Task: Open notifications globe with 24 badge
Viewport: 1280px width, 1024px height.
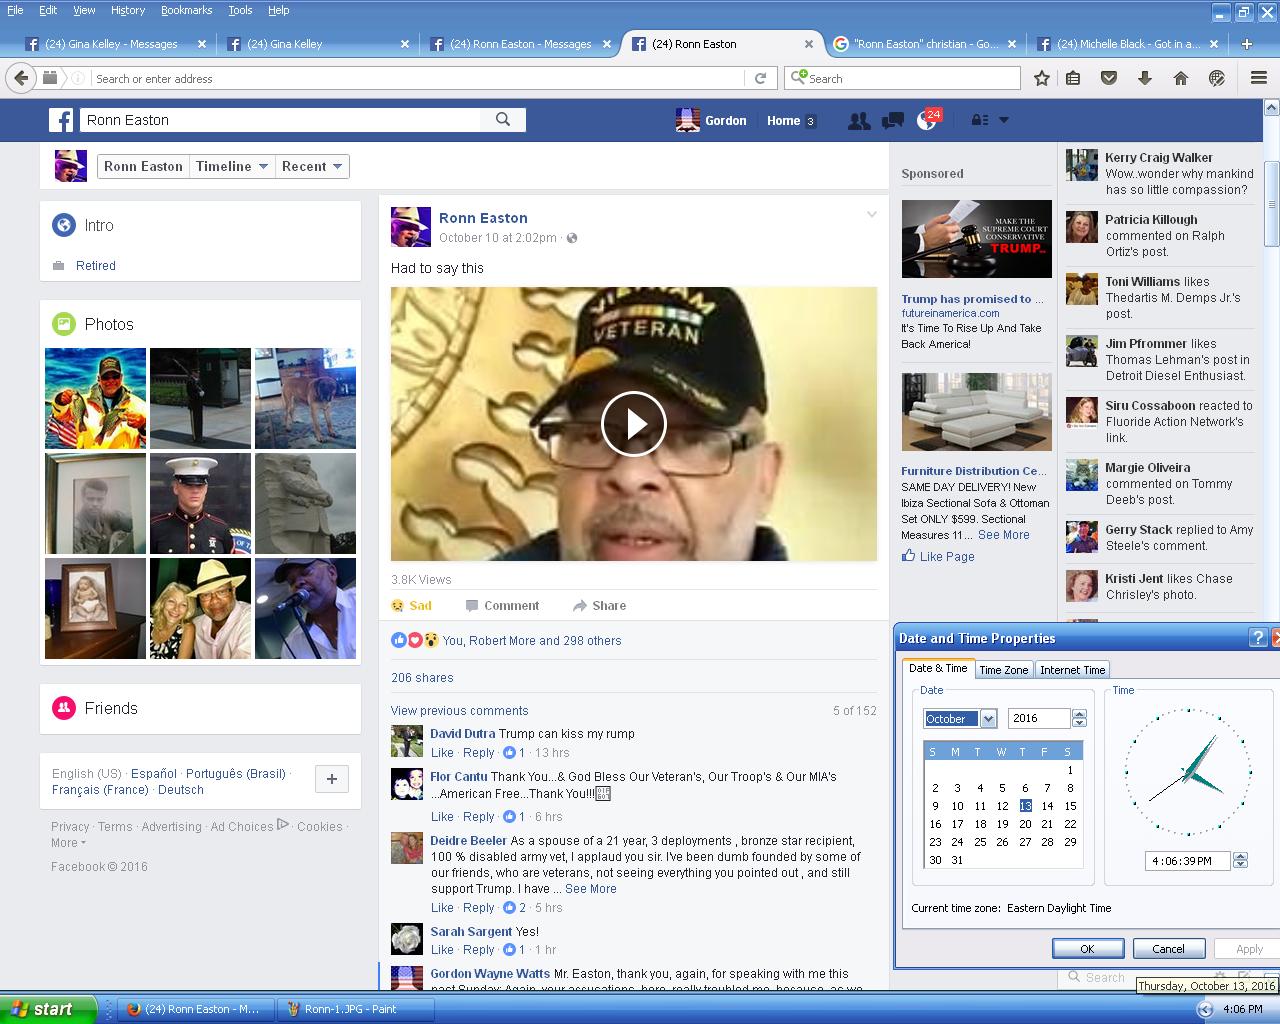Action: (927, 121)
